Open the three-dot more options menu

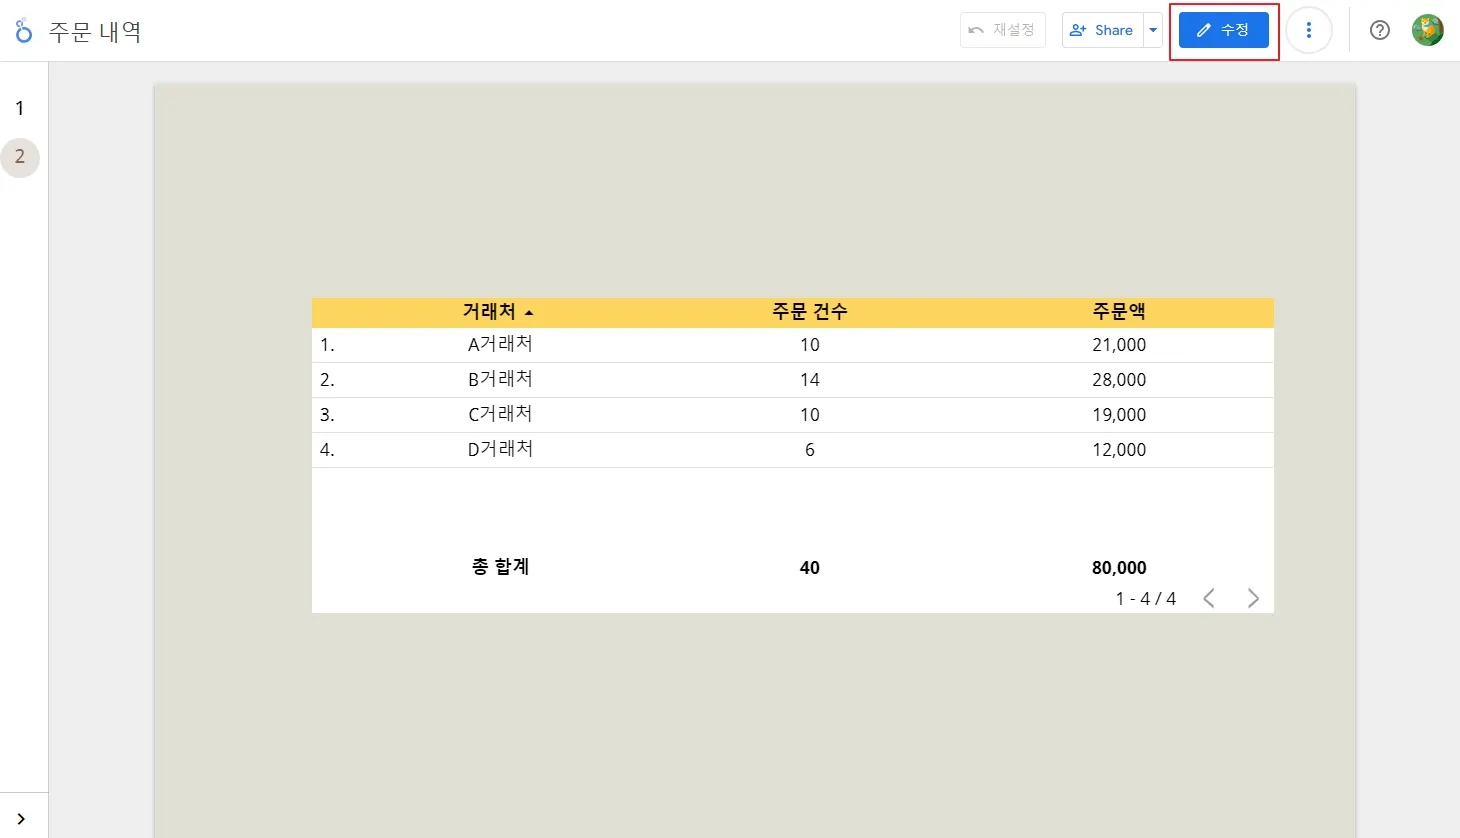(1309, 30)
